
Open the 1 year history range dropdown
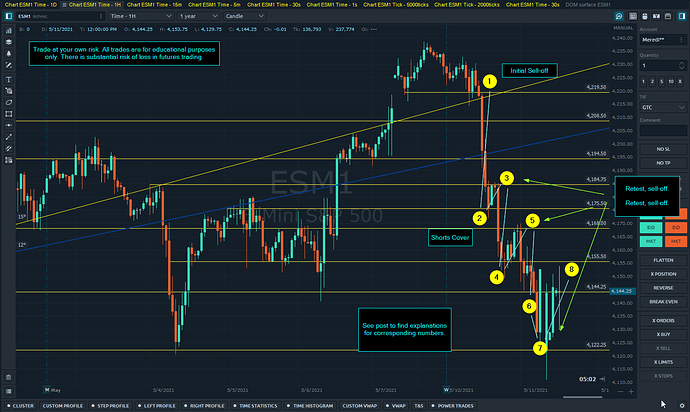click(x=198, y=16)
